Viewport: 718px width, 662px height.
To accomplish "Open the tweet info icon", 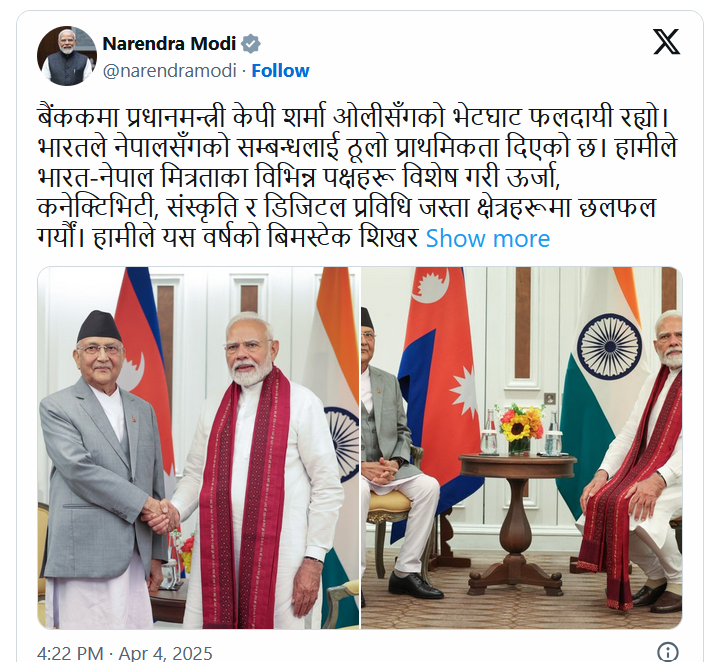I will [x=668, y=652].
